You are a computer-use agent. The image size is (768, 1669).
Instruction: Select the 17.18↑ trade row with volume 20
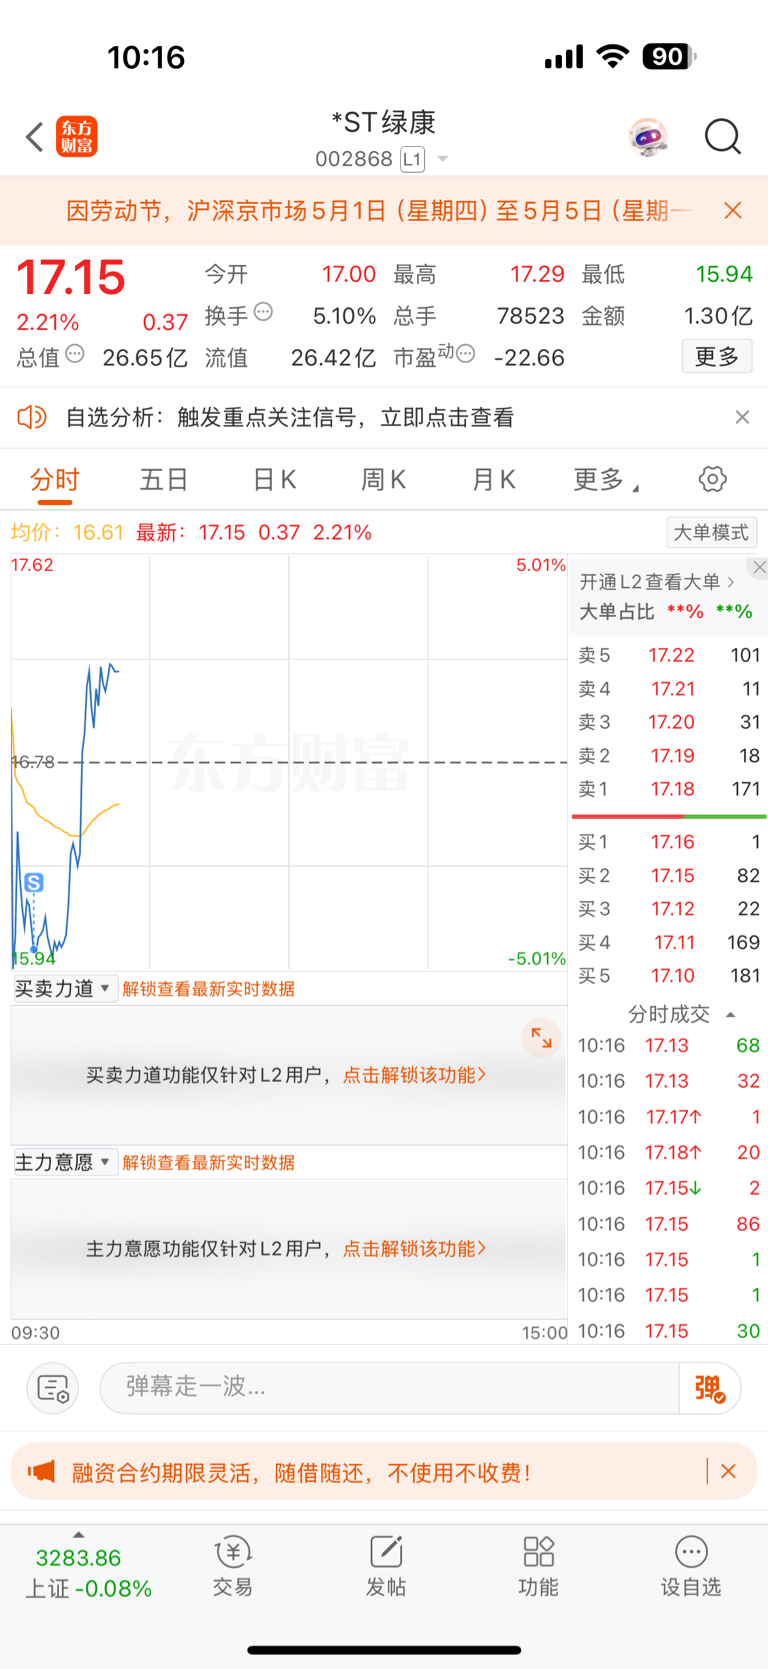coord(669,1152)
